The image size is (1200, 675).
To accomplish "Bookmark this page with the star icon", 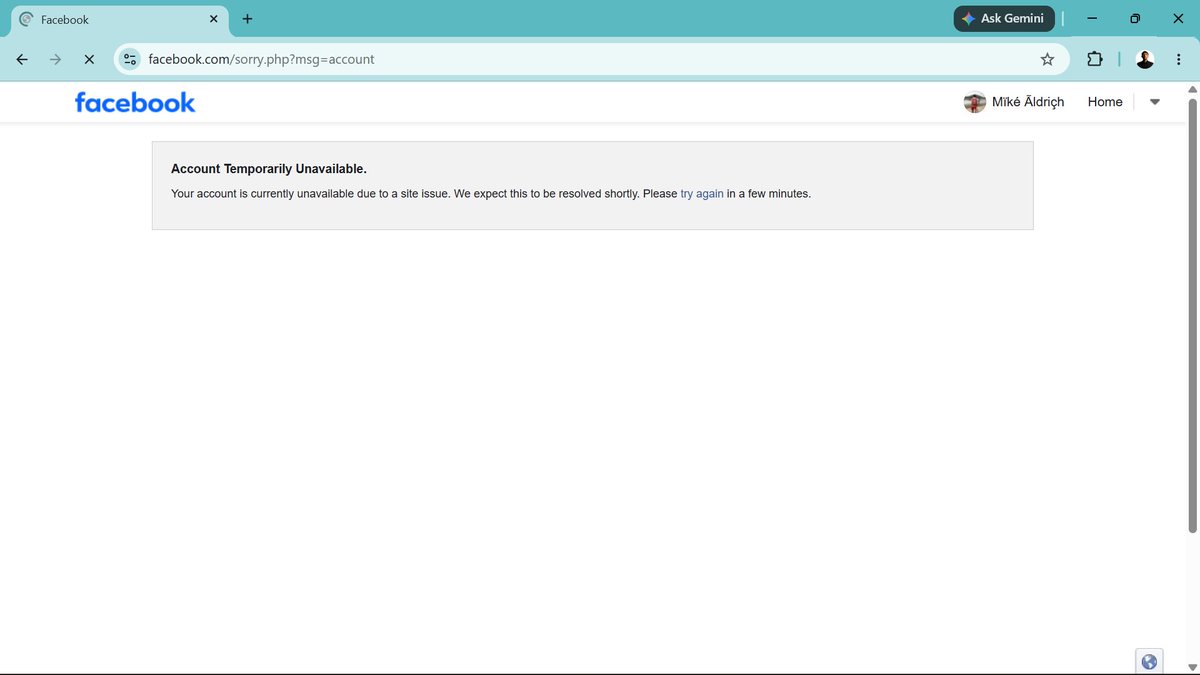I will tap(1047, 59).
